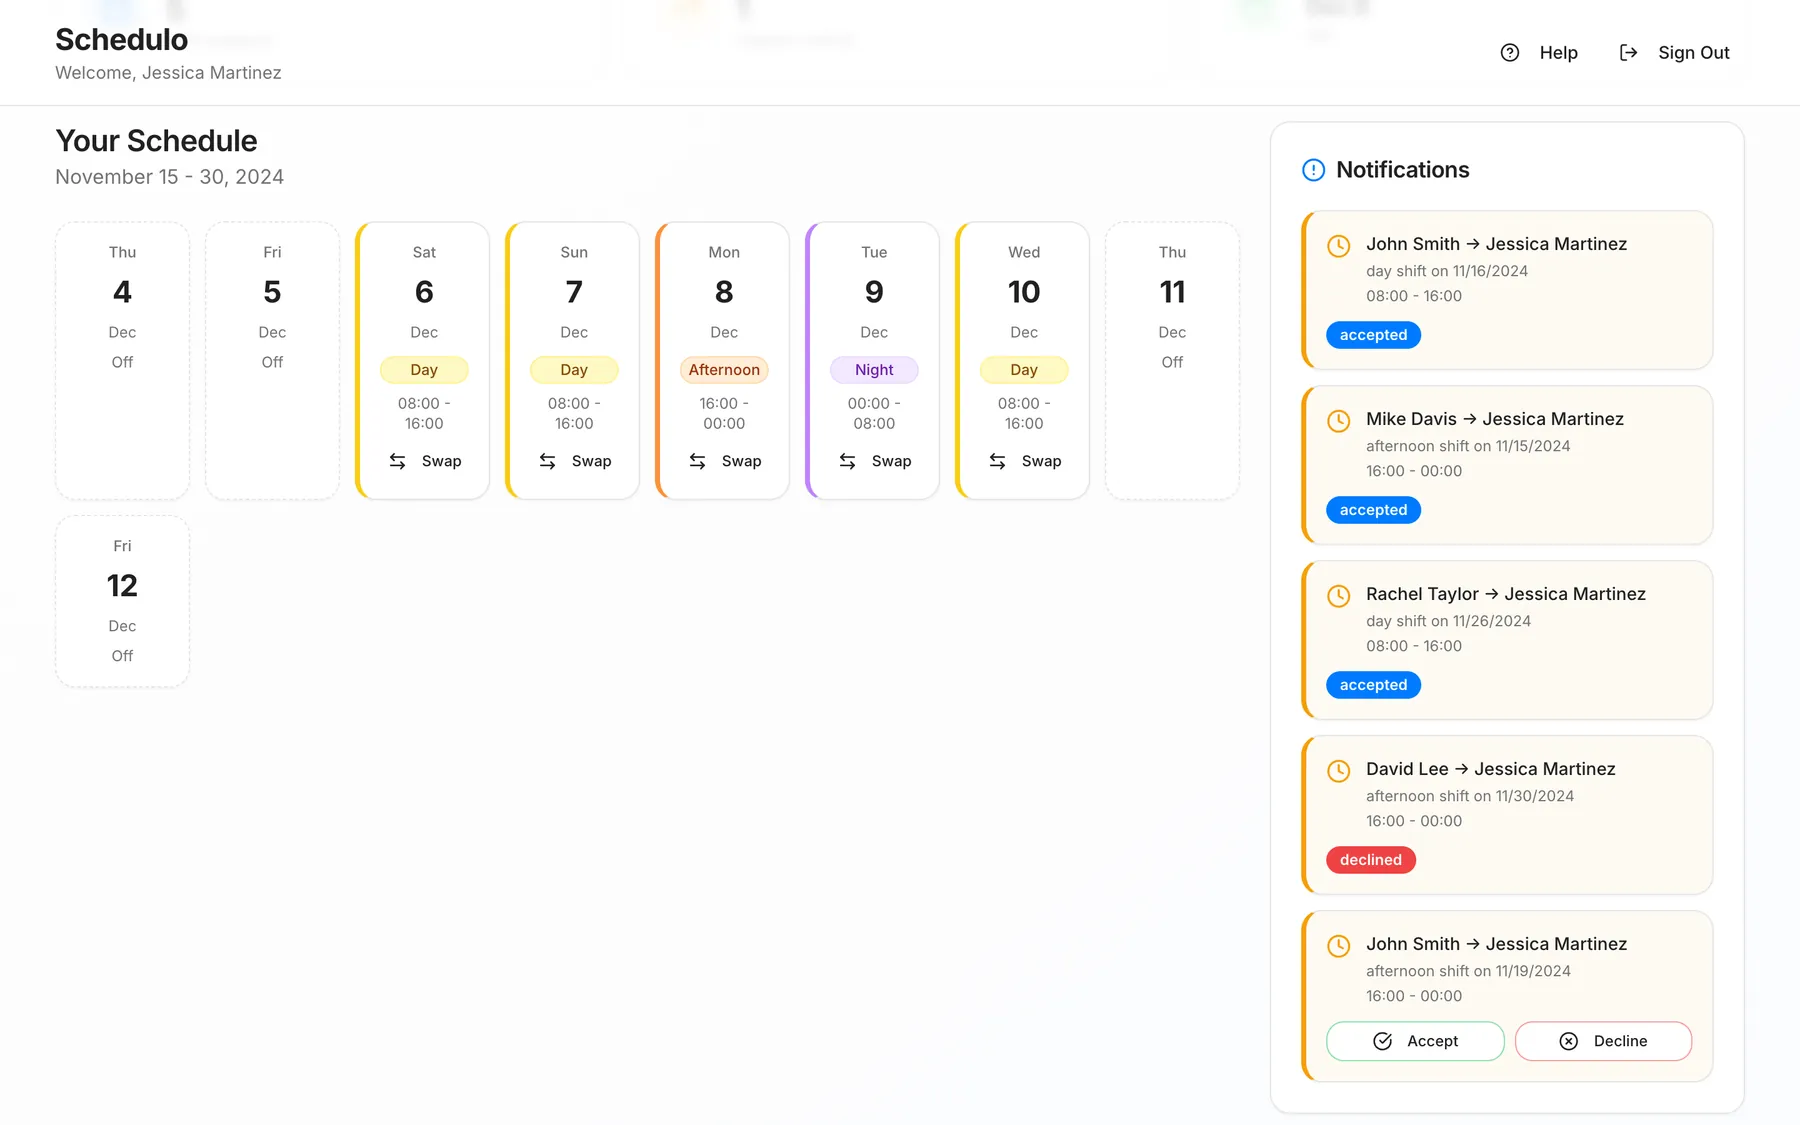Click the Sign Out arrow icon
This screenshot has width=1800, height=1125.
1628,53
